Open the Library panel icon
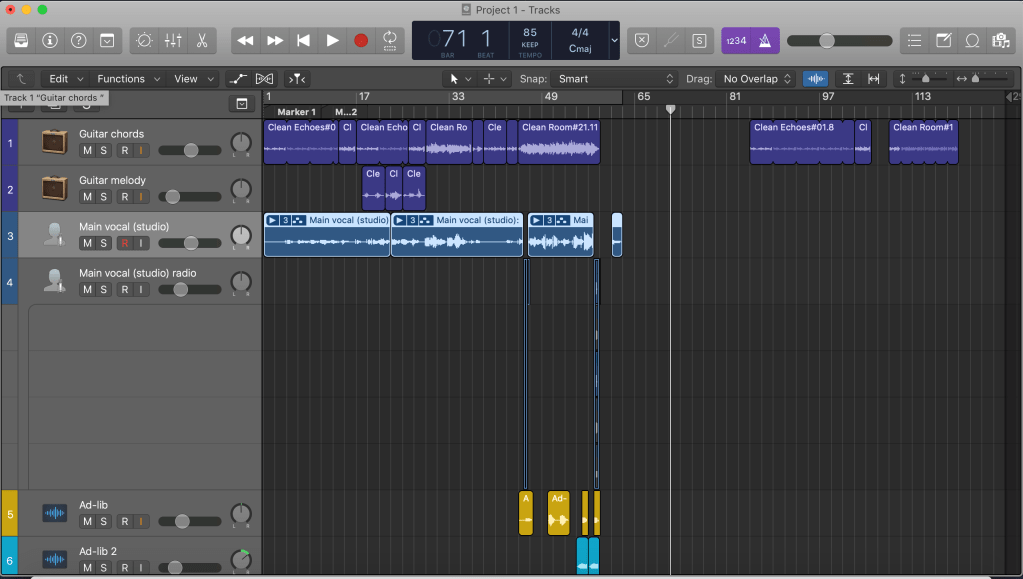Viewport: 1023px width, 579px height. click(x=21, y=40)
